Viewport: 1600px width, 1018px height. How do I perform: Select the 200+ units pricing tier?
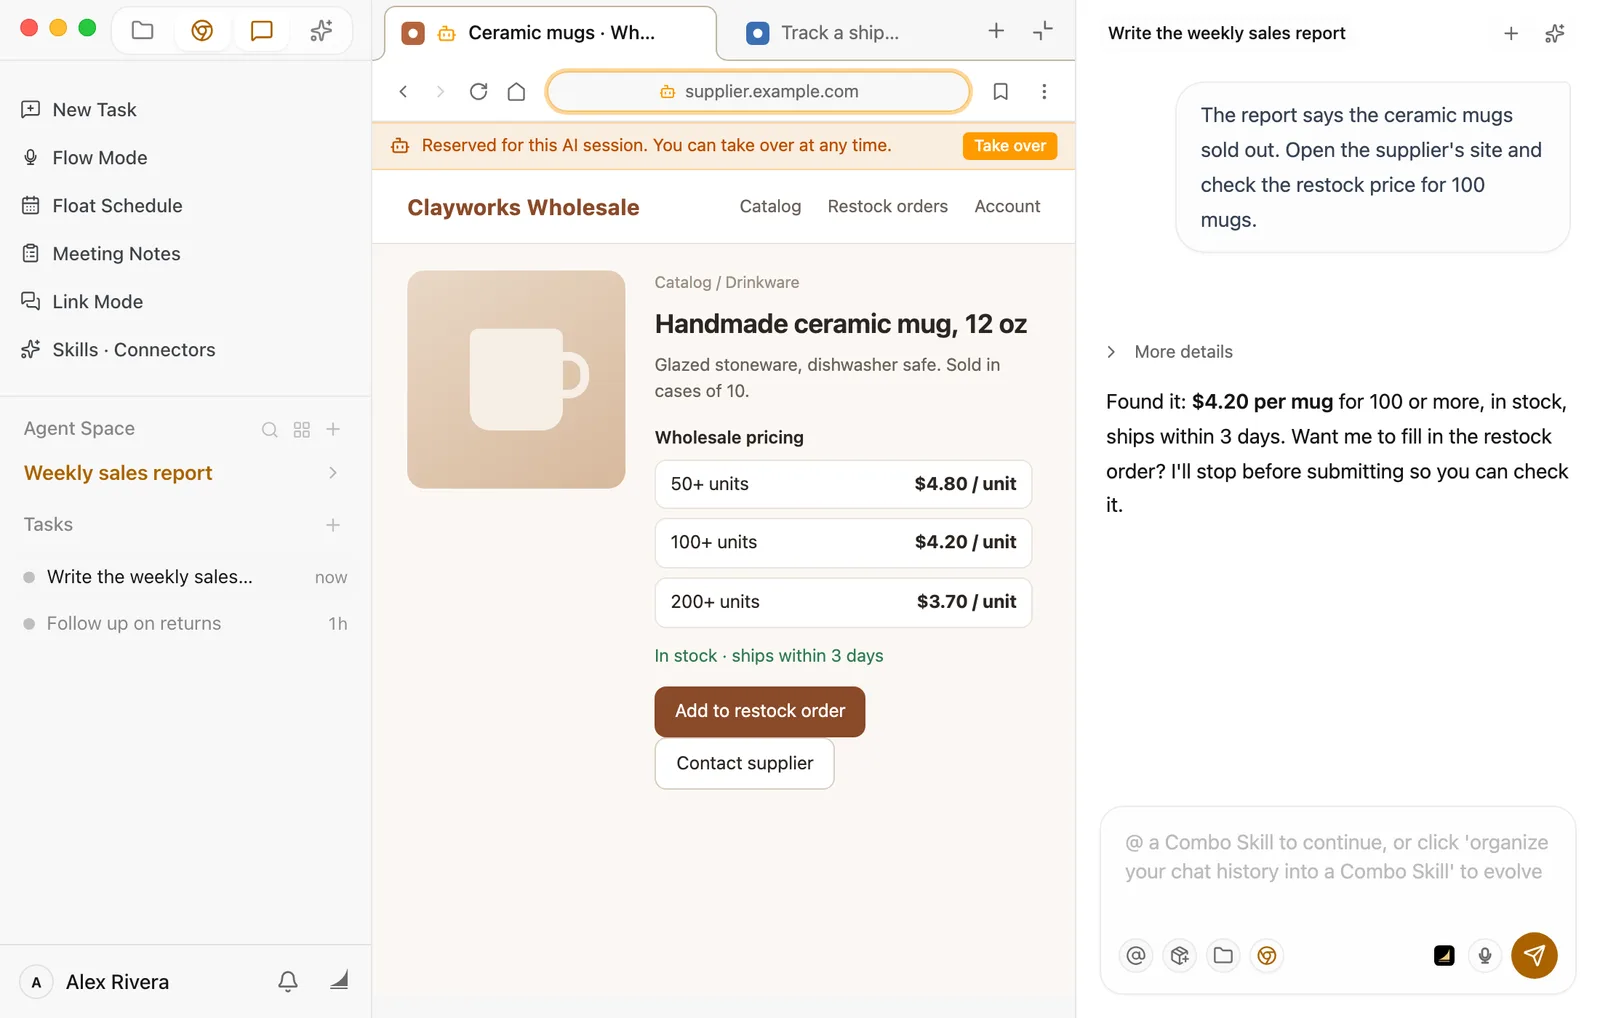click(843, 602)
